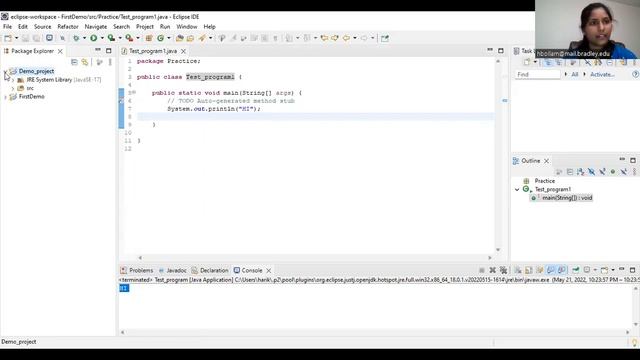Select Practice package in Outline
Image resolution: width=640 pixels, height=360 pixels.
click(x=544, y=181)
